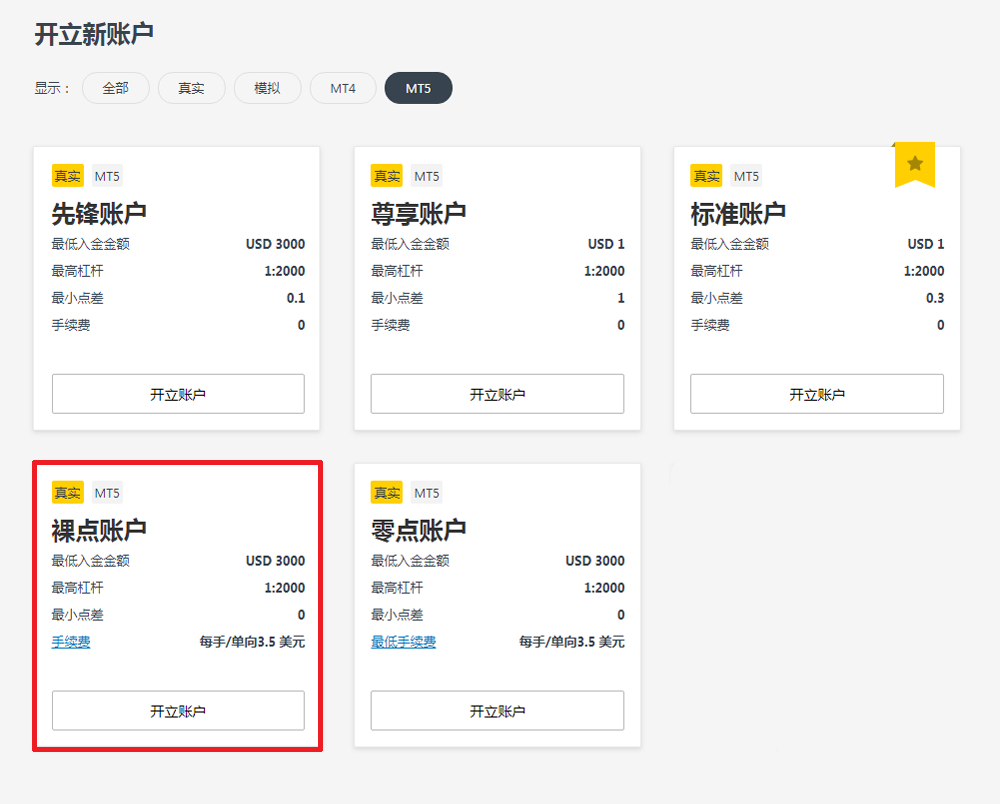1000x804 pixels.
Task: Open account button under 先锋账户
Action: pyautogui.click(x=178, y=394)
